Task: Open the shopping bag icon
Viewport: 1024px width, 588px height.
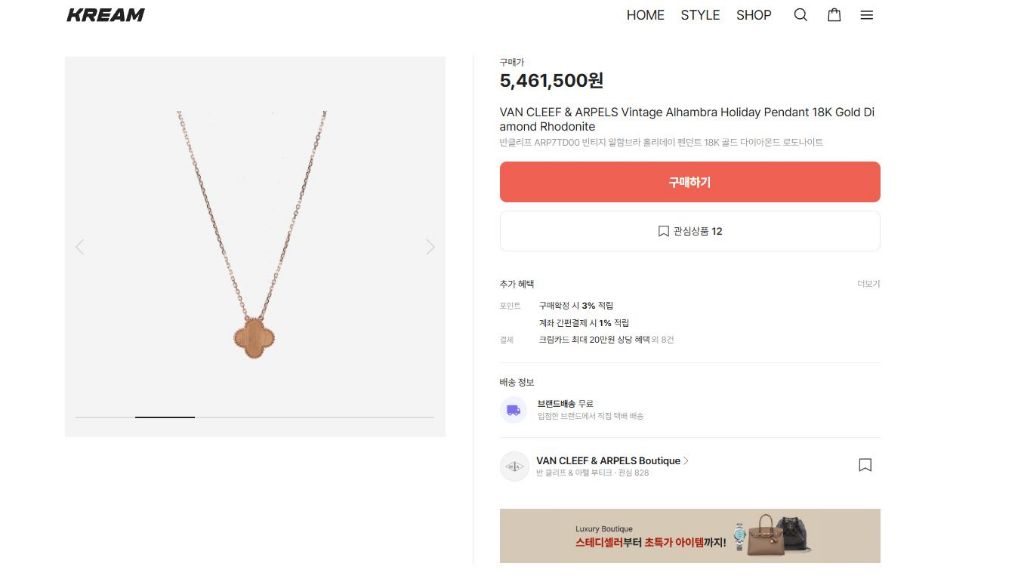Action: pos(834,15)
